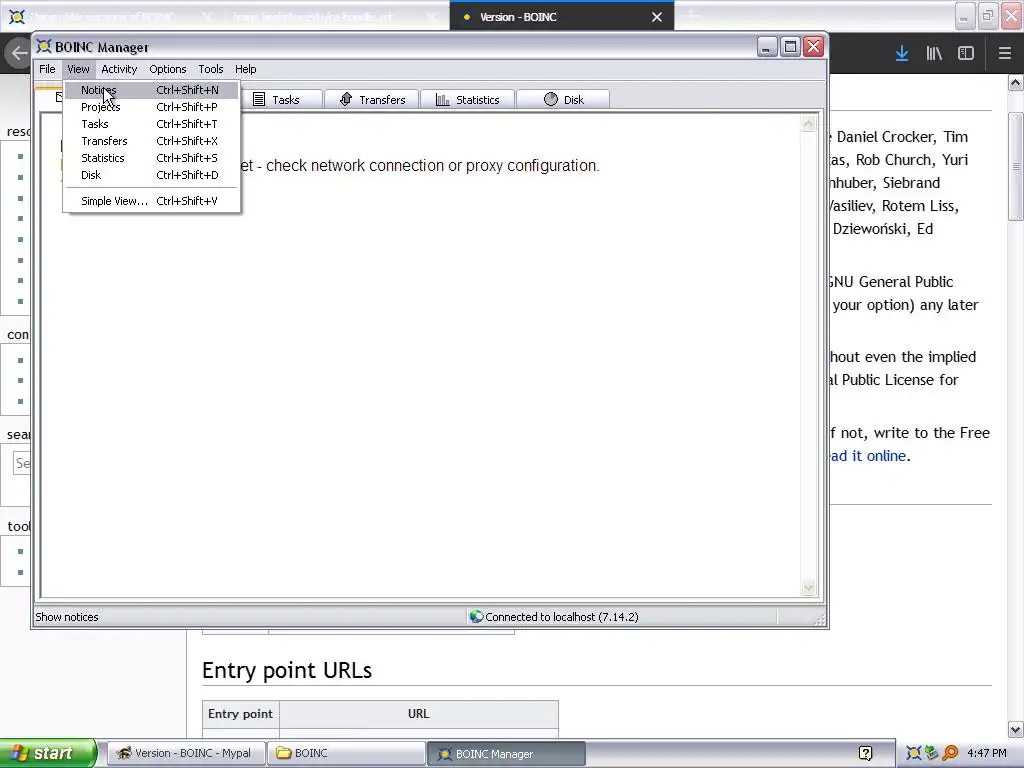Choose Tasks entry in the View menu

[152, 124]
